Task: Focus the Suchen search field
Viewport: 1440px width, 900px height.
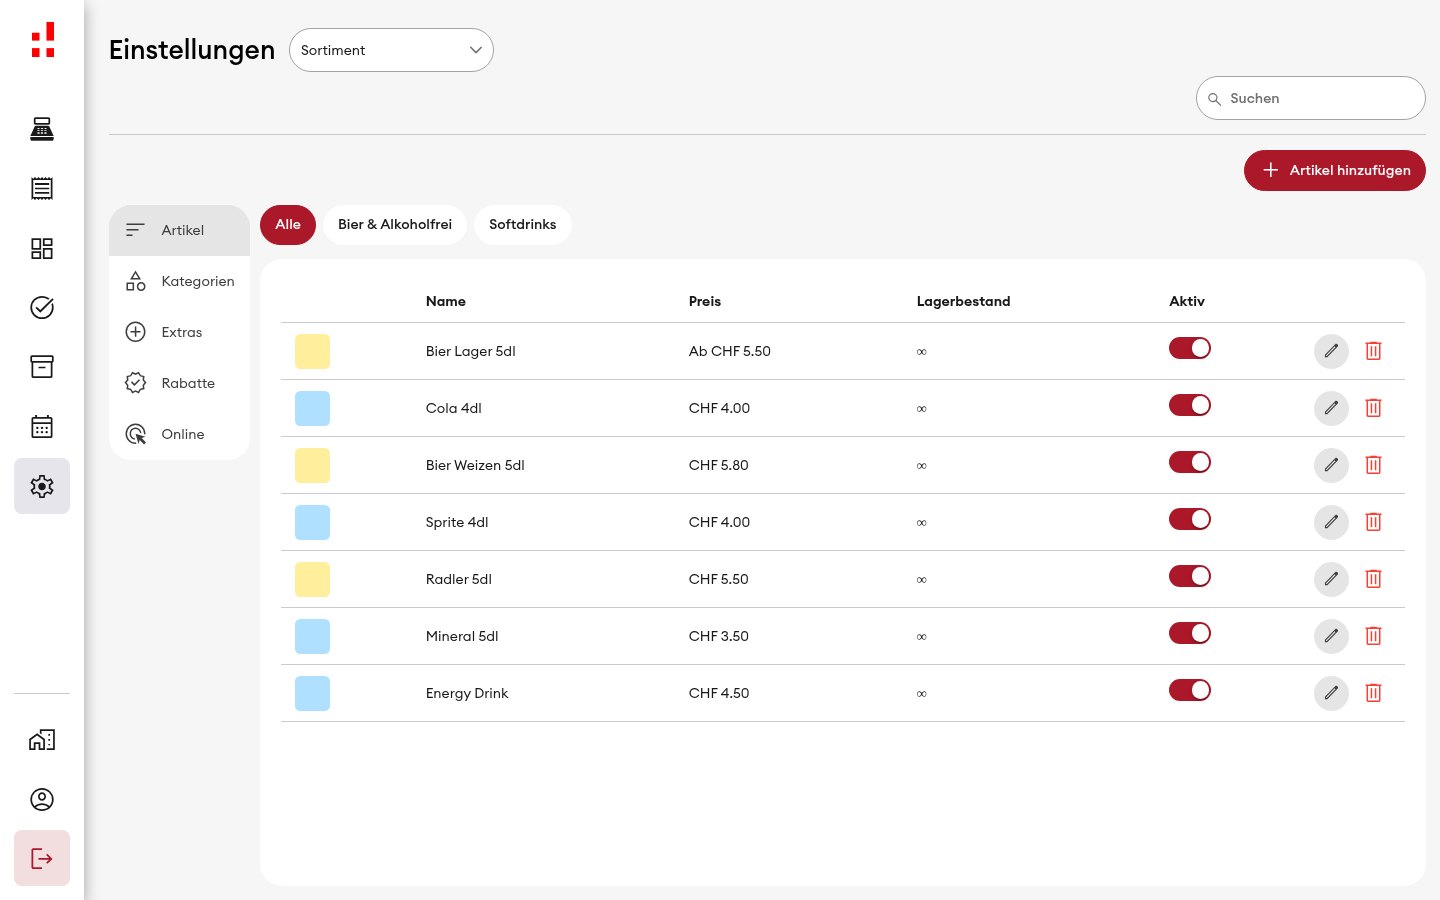Action: click(1311, 98)
